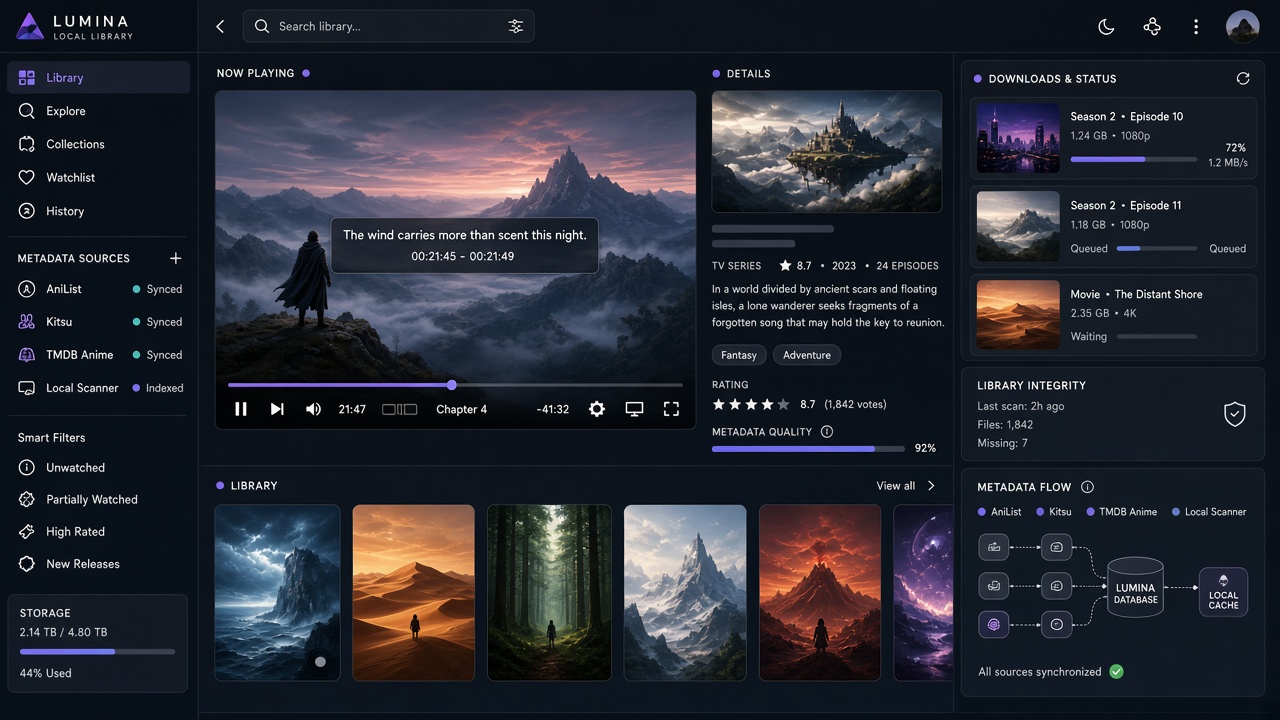Toggle the chapter segments view icon
Image resolution: width=1280 pixels, height=720 pixels.
(399, 409)
